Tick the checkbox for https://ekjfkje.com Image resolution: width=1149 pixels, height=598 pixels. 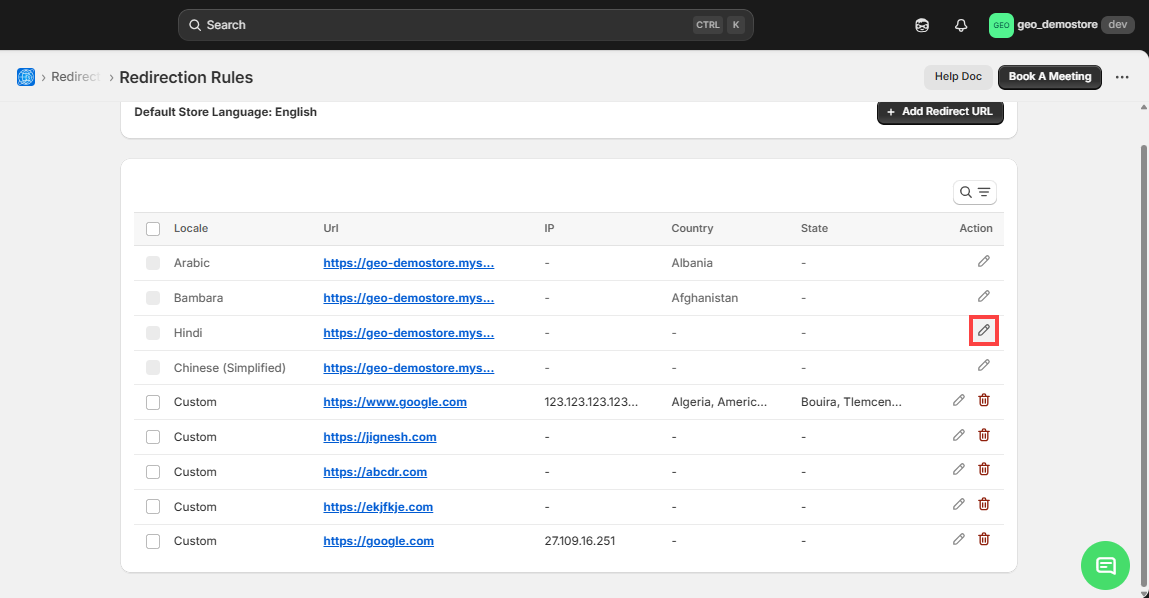click(x=153, y=507)
